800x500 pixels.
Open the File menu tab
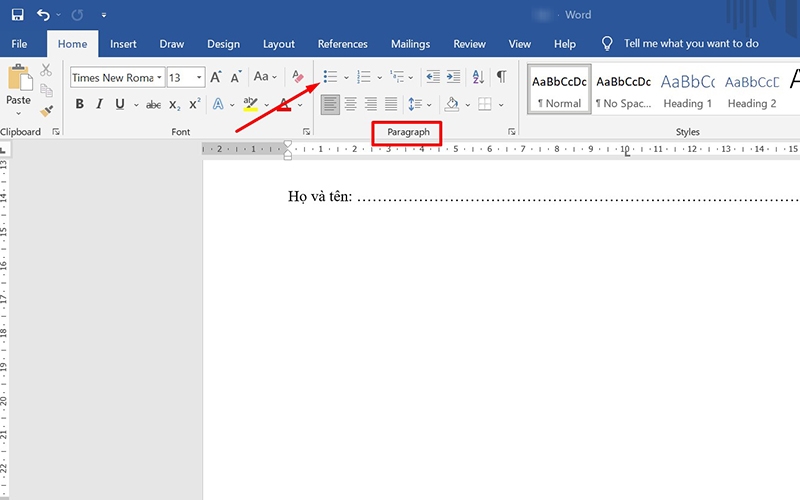pos(19,44)
